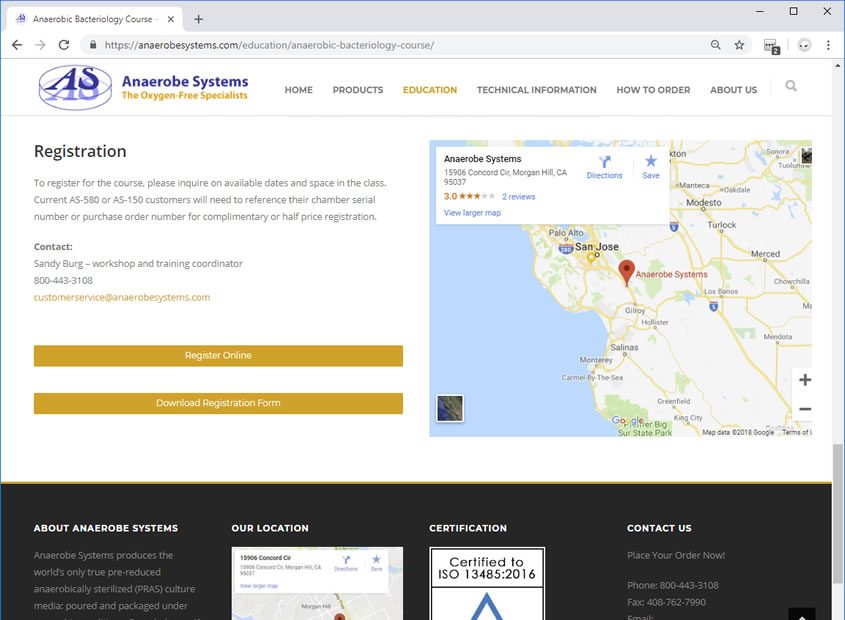Viewport: 845px width, 620px height.
Task: Open the View larger map link
Action: [472, 213]
